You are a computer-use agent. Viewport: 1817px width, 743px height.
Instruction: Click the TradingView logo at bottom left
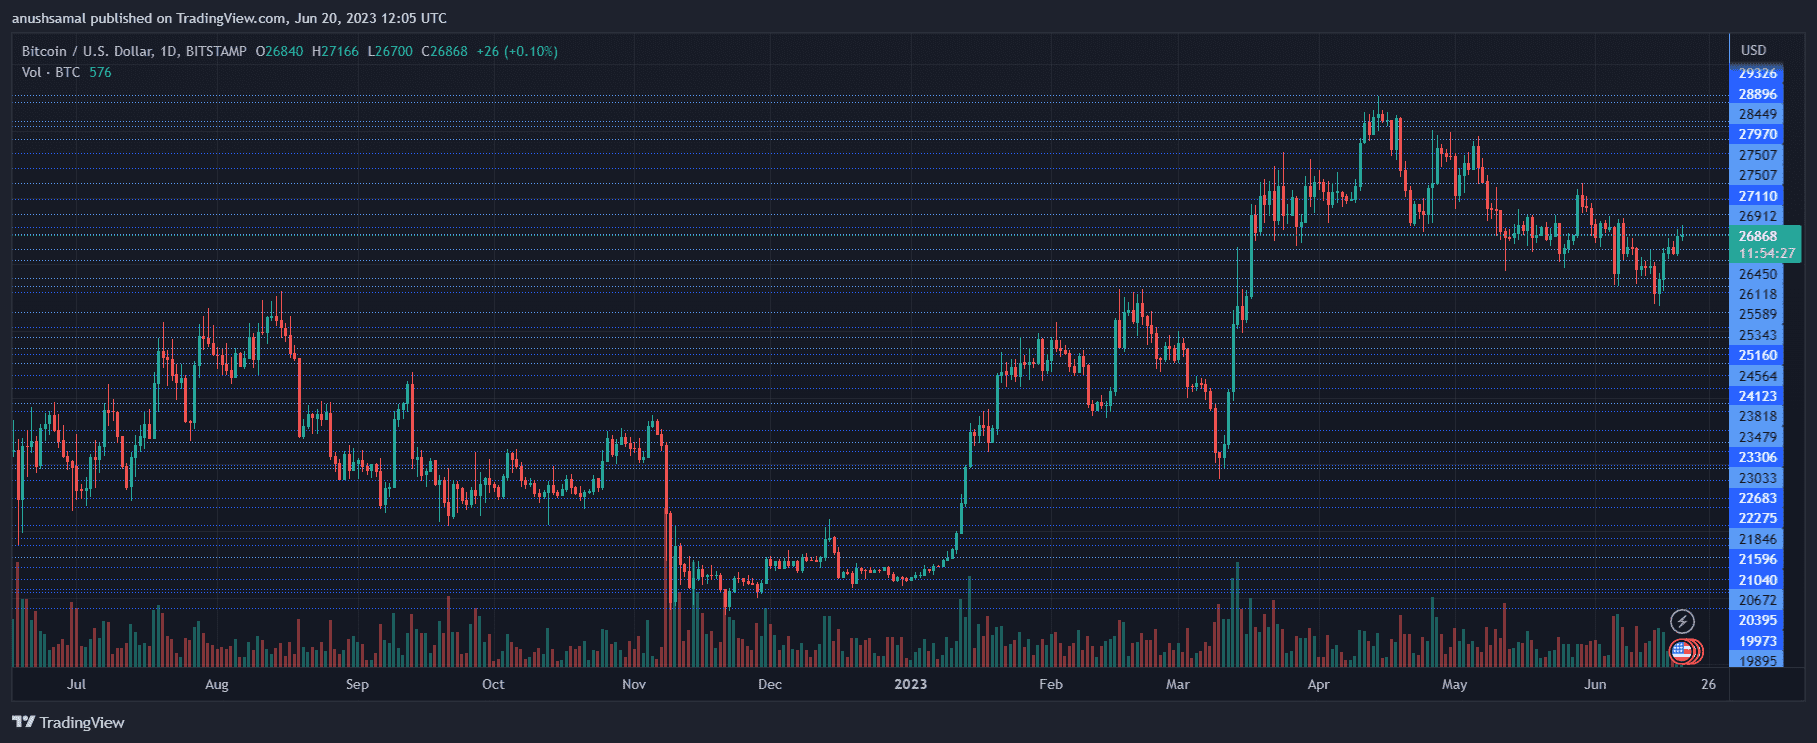pyautogui.click(x=69, y=722)
